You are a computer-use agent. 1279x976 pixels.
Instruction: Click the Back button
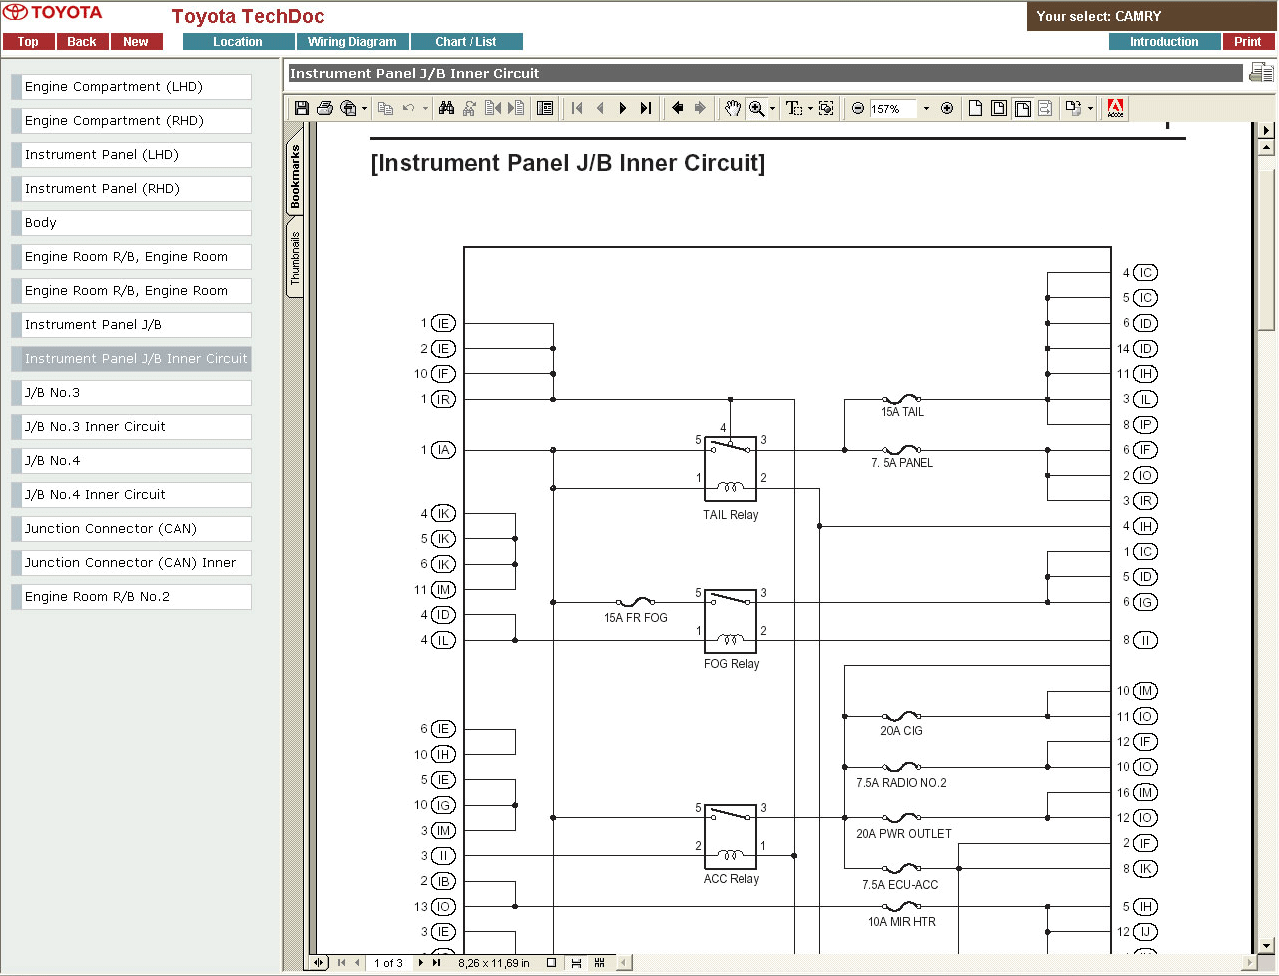(x=82, y=42)
